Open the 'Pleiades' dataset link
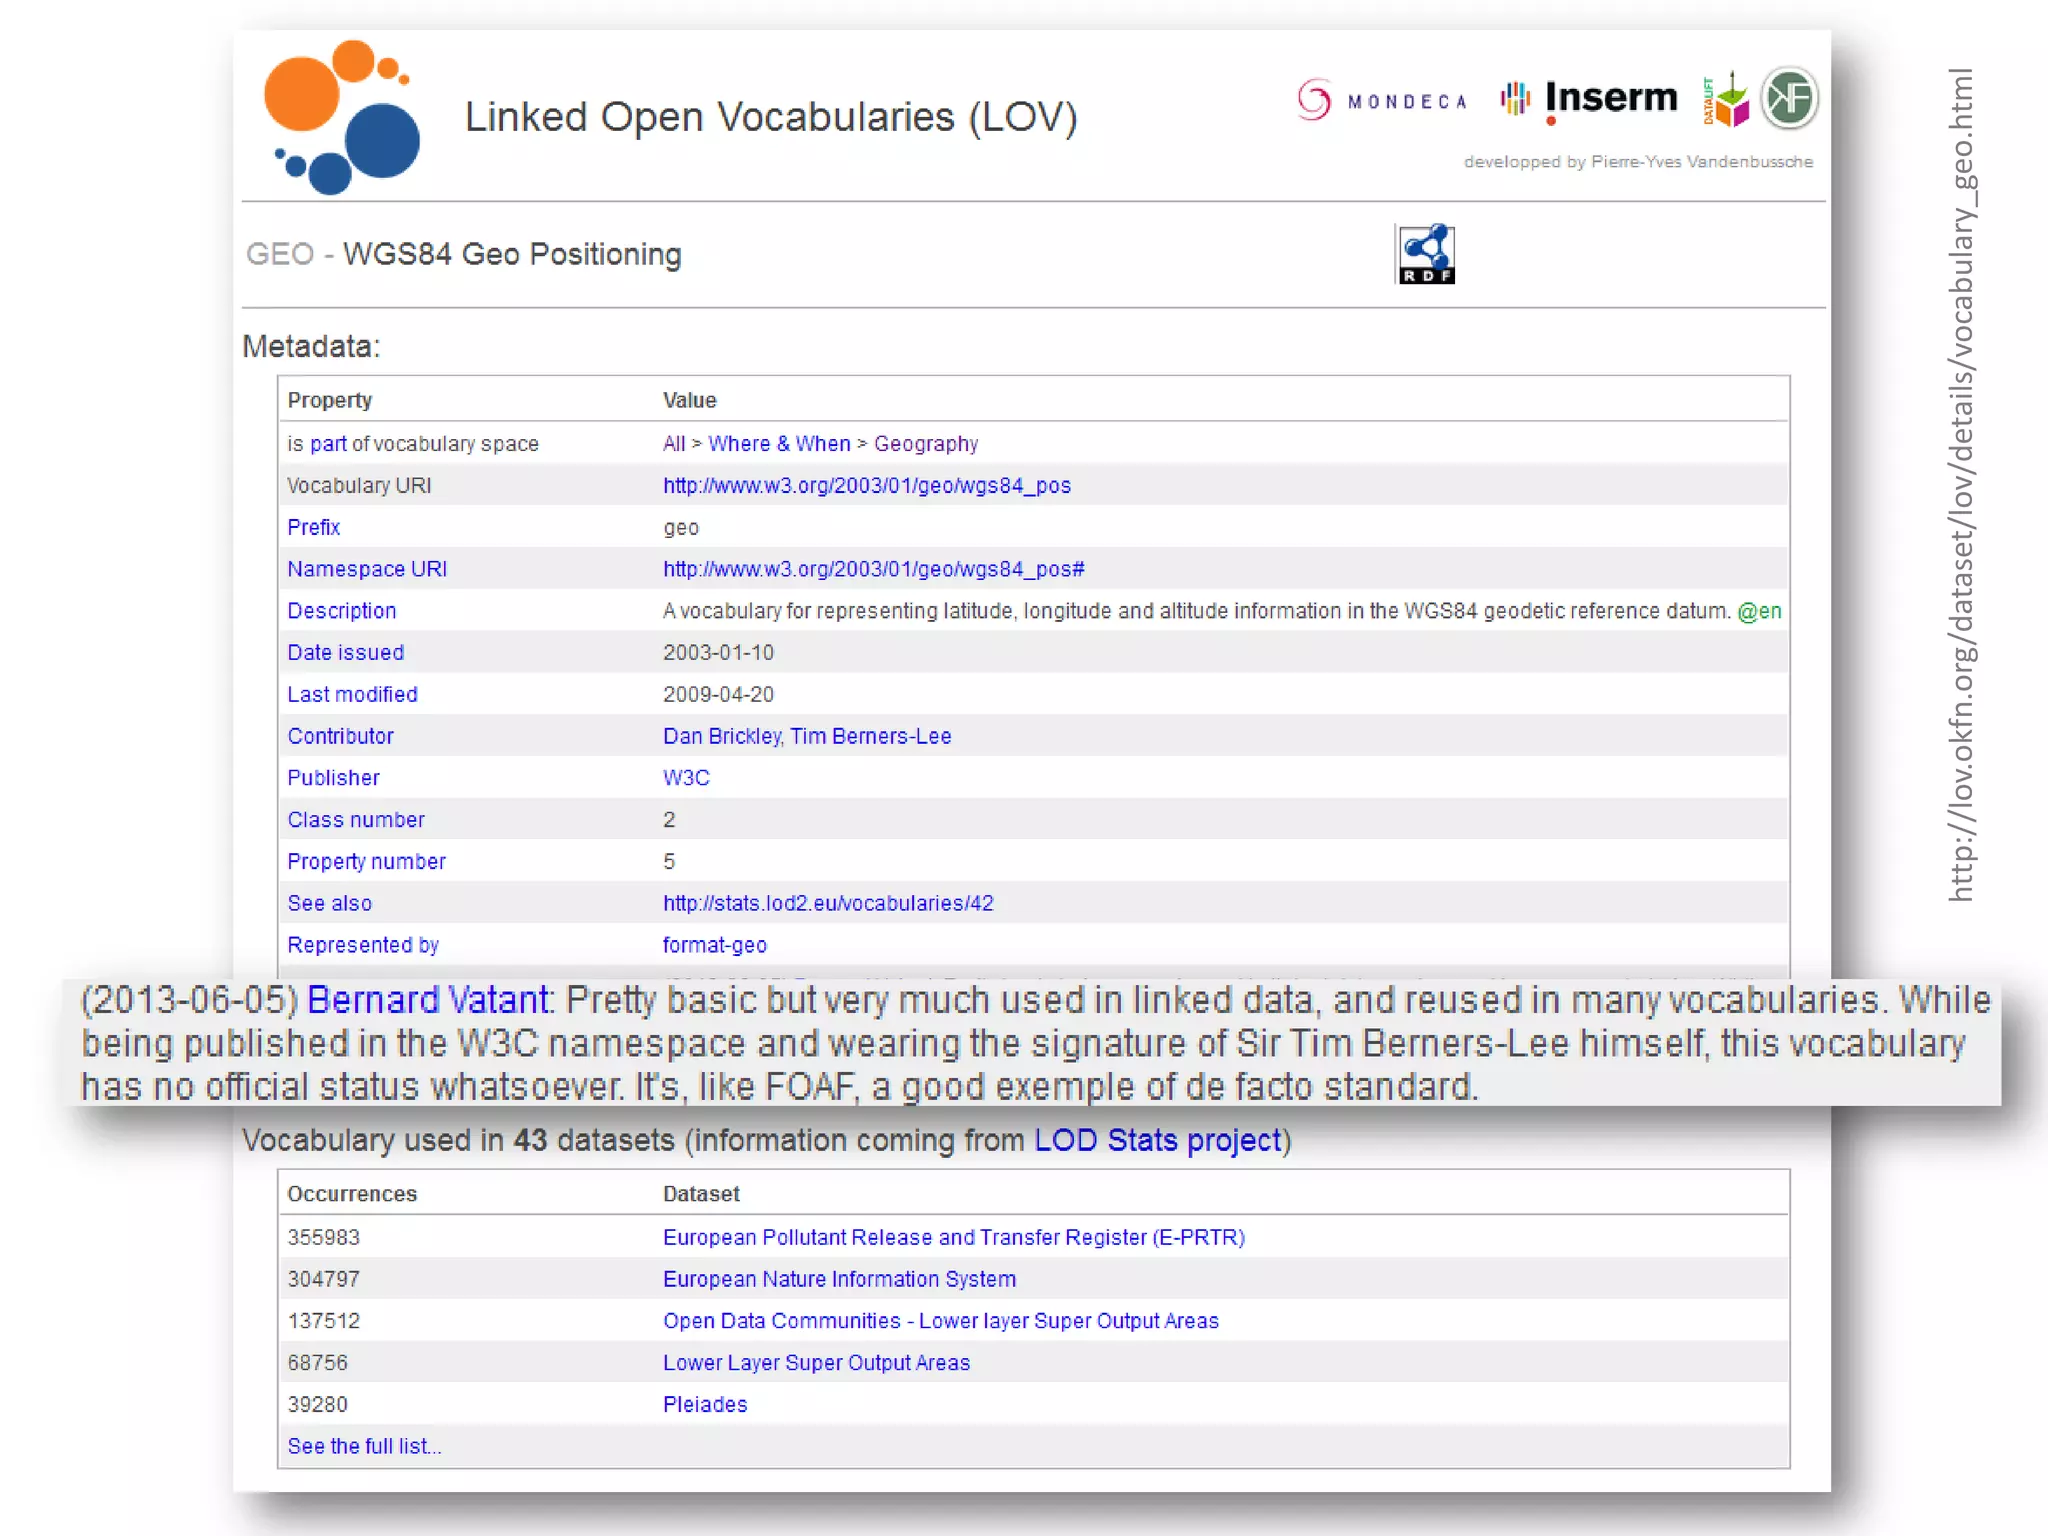2048x1536 pixels. click(x=705, y=1405)
